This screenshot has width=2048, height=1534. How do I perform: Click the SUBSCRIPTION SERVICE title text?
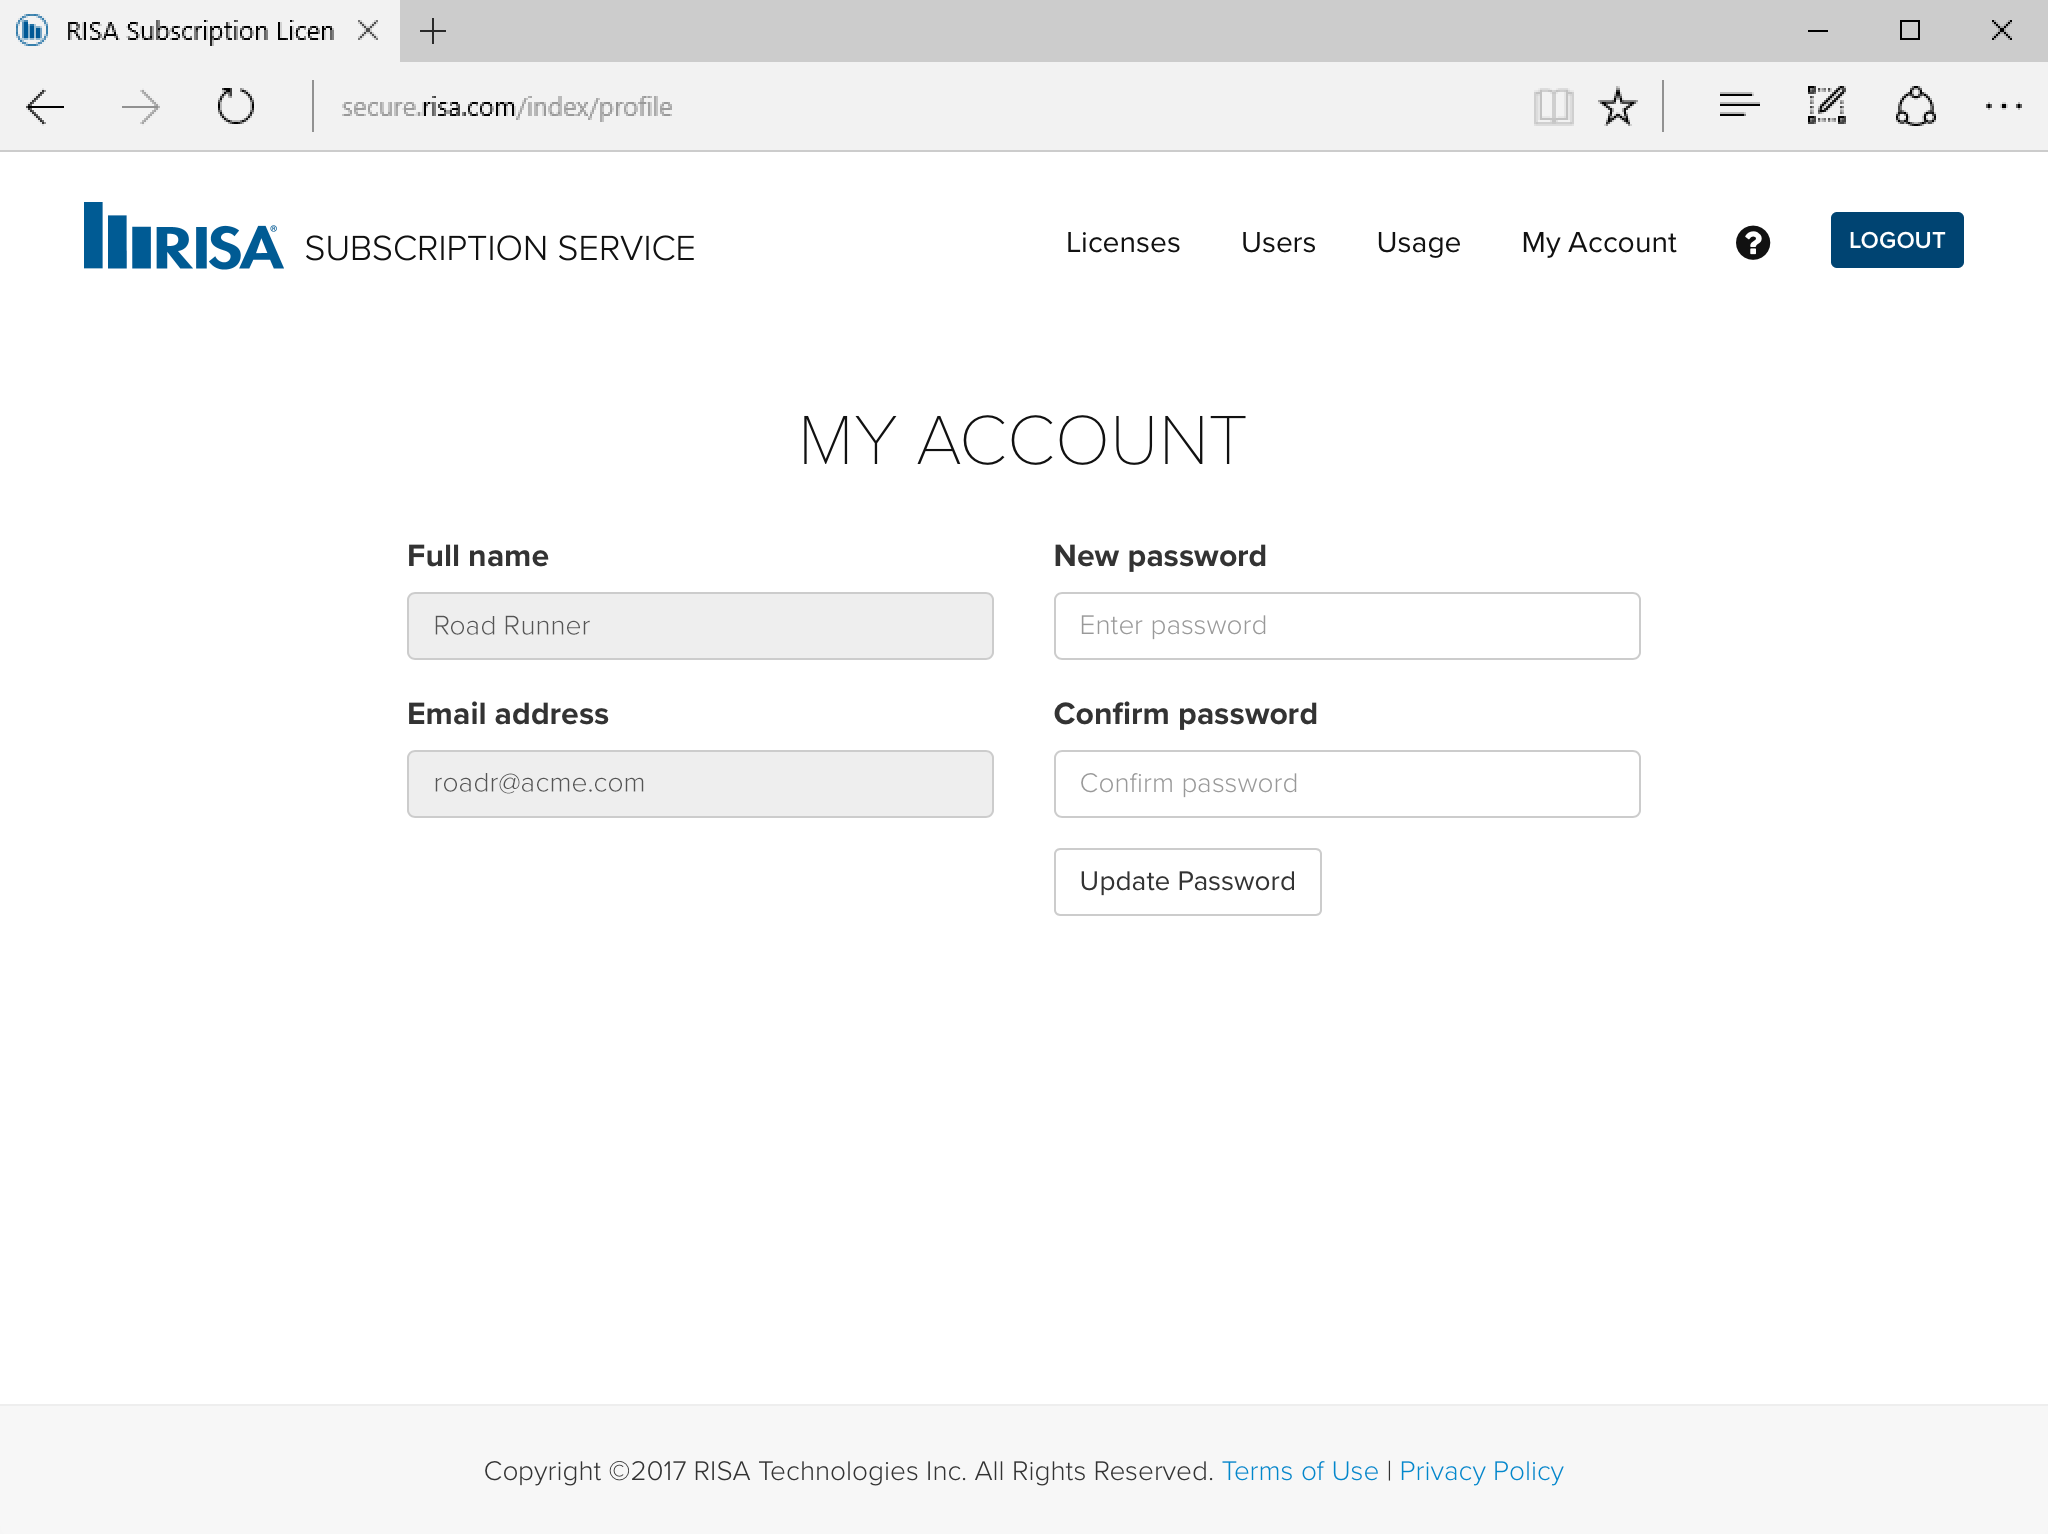(499, 248)
